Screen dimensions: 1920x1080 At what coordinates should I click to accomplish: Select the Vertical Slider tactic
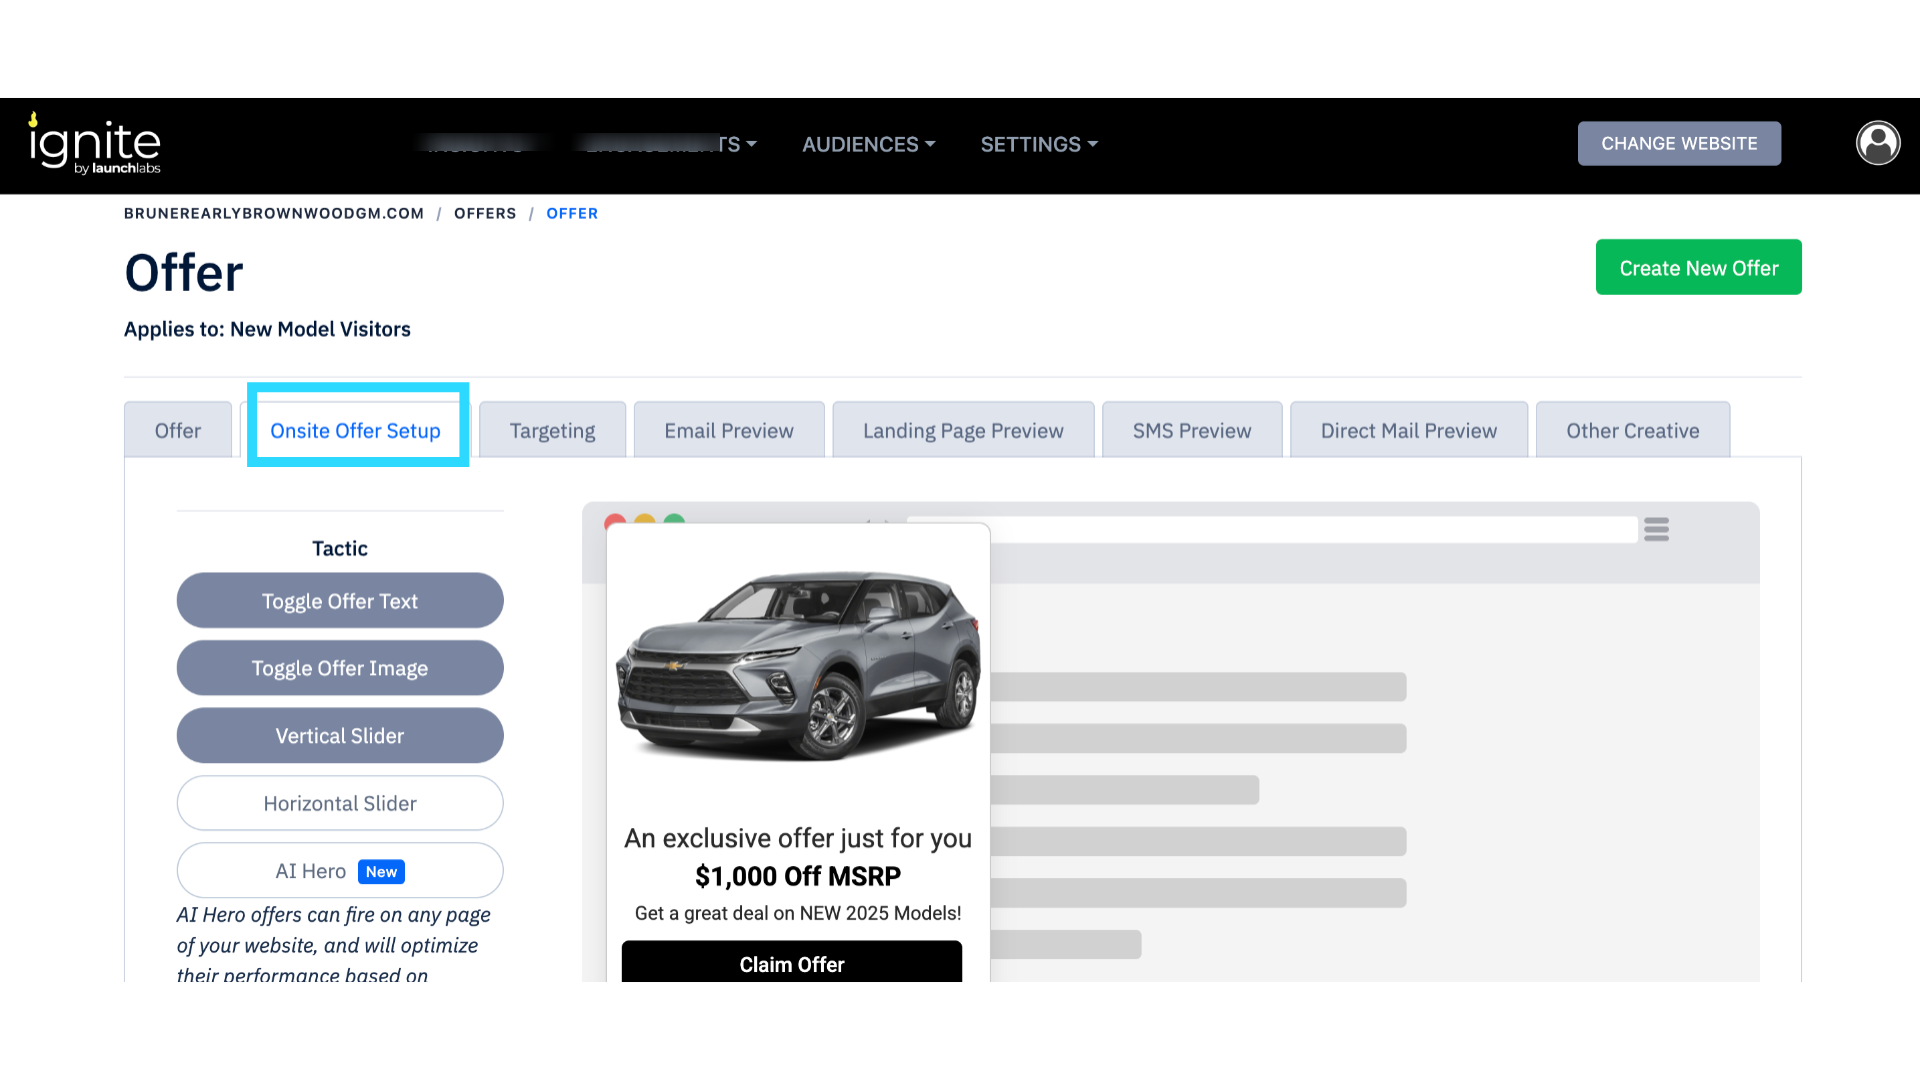(340, 736)
